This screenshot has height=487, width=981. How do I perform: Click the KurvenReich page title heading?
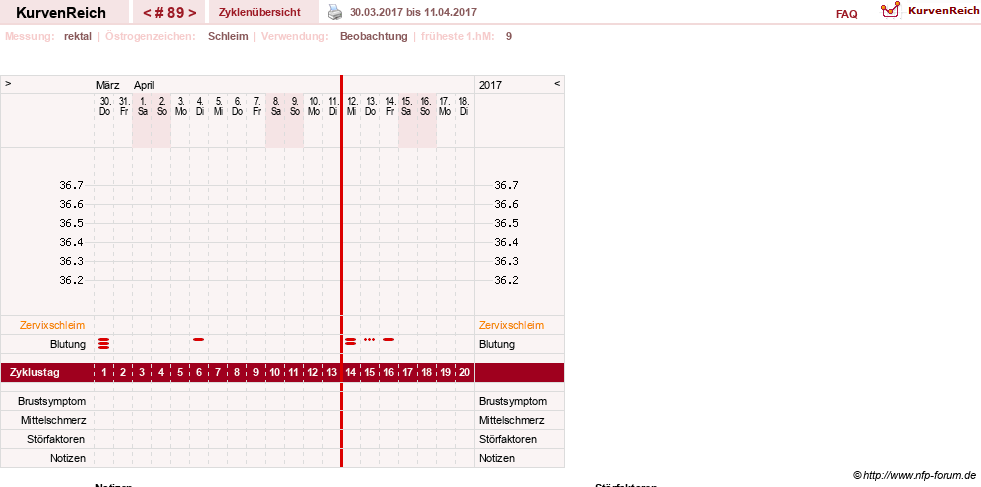coord(61,13)
